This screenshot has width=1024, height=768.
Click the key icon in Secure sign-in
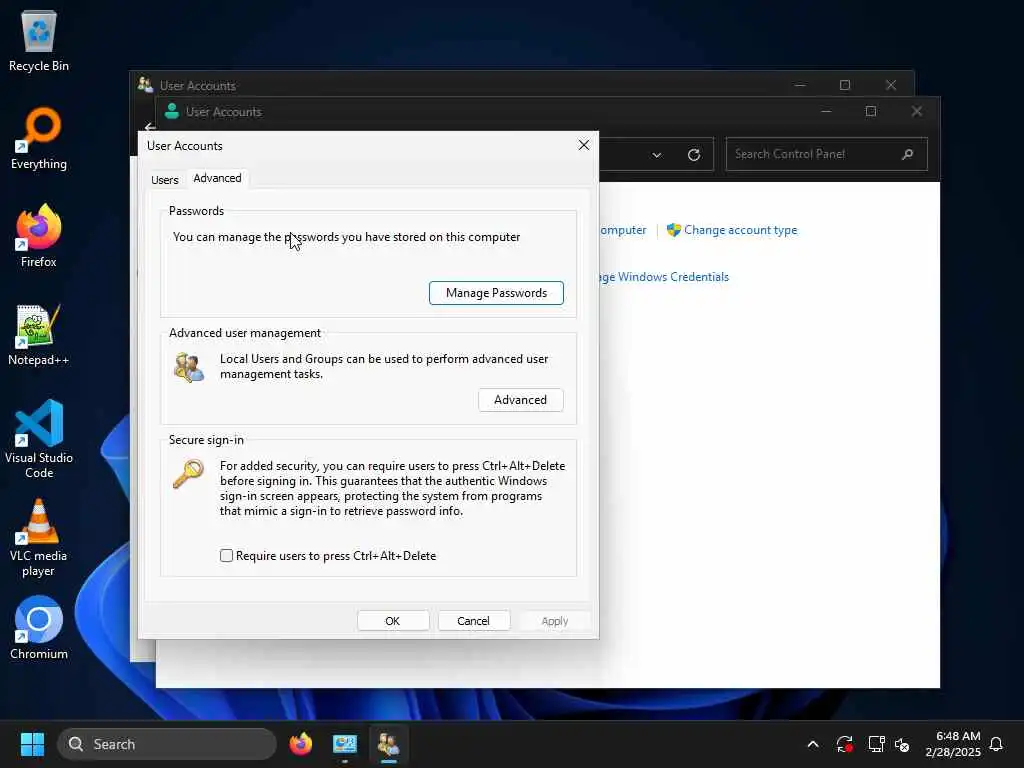tap(189, 473)
